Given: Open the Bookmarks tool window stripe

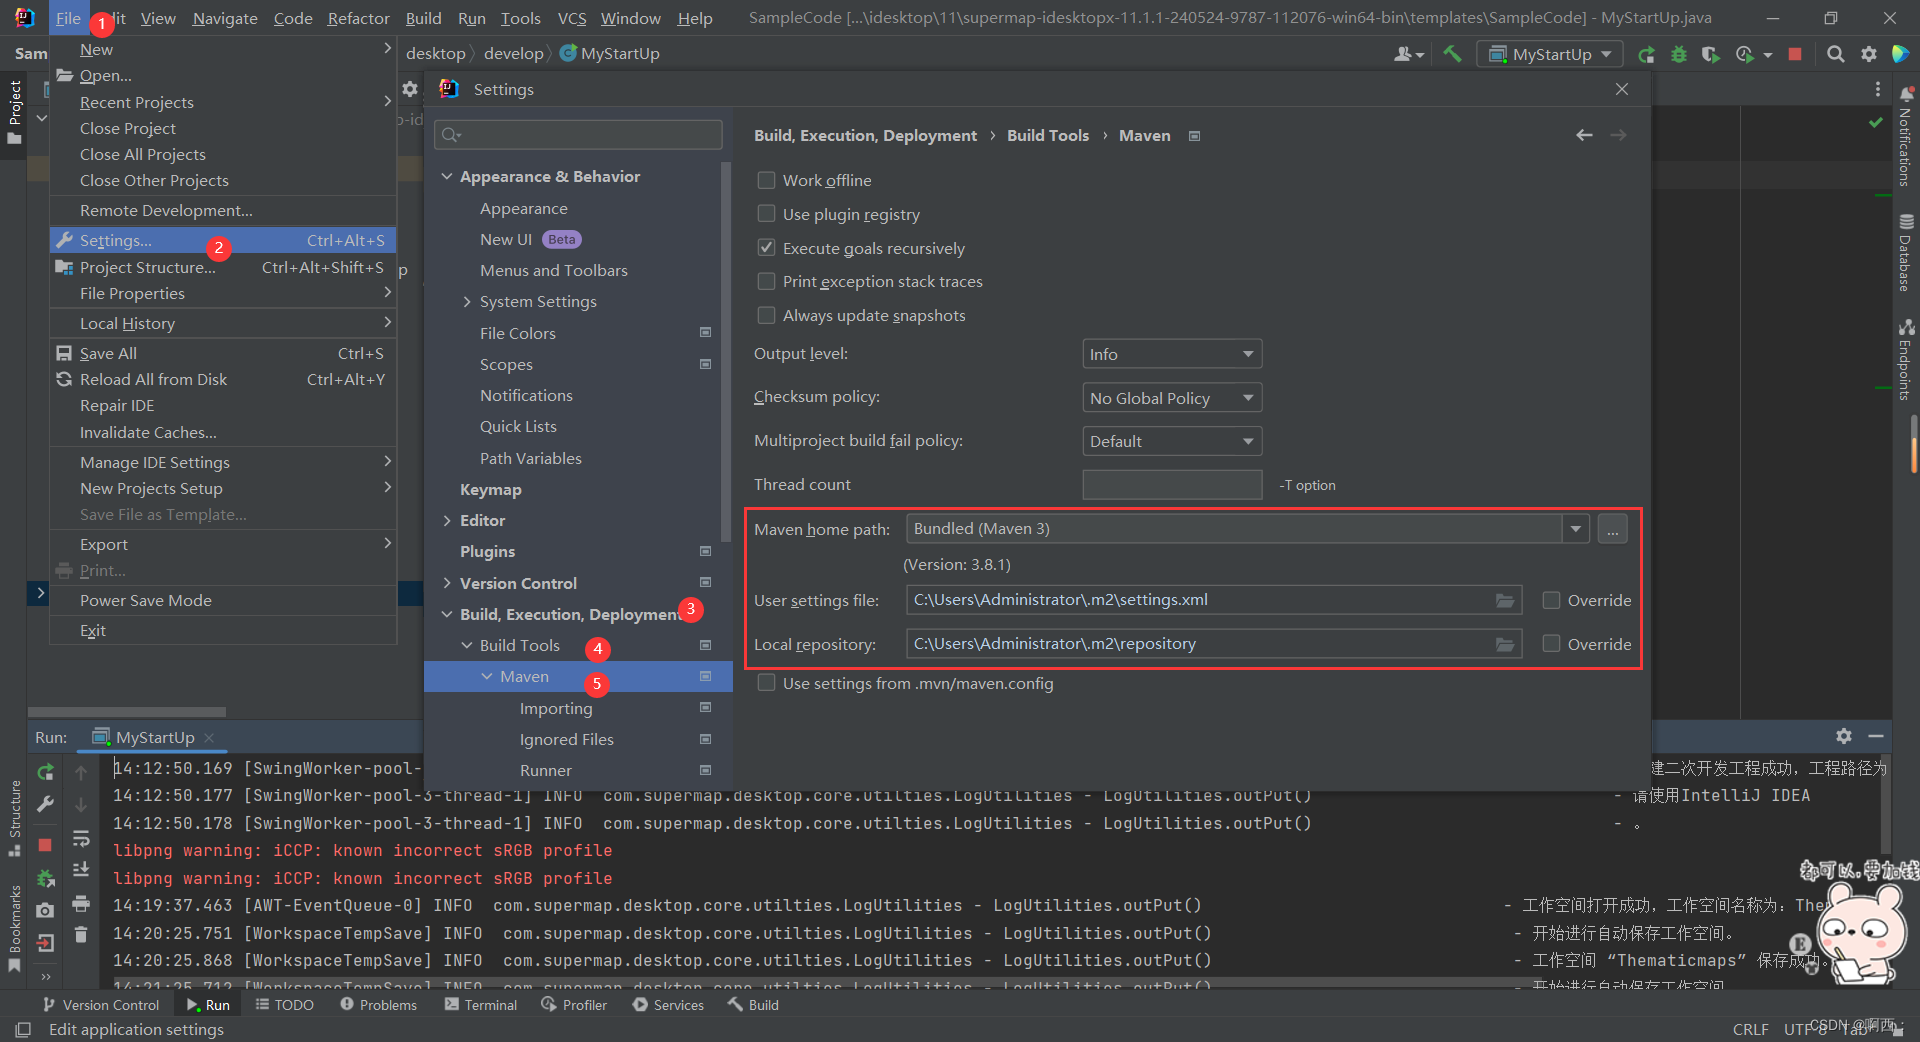Looking at the screenshot, I should pos(14,929).
